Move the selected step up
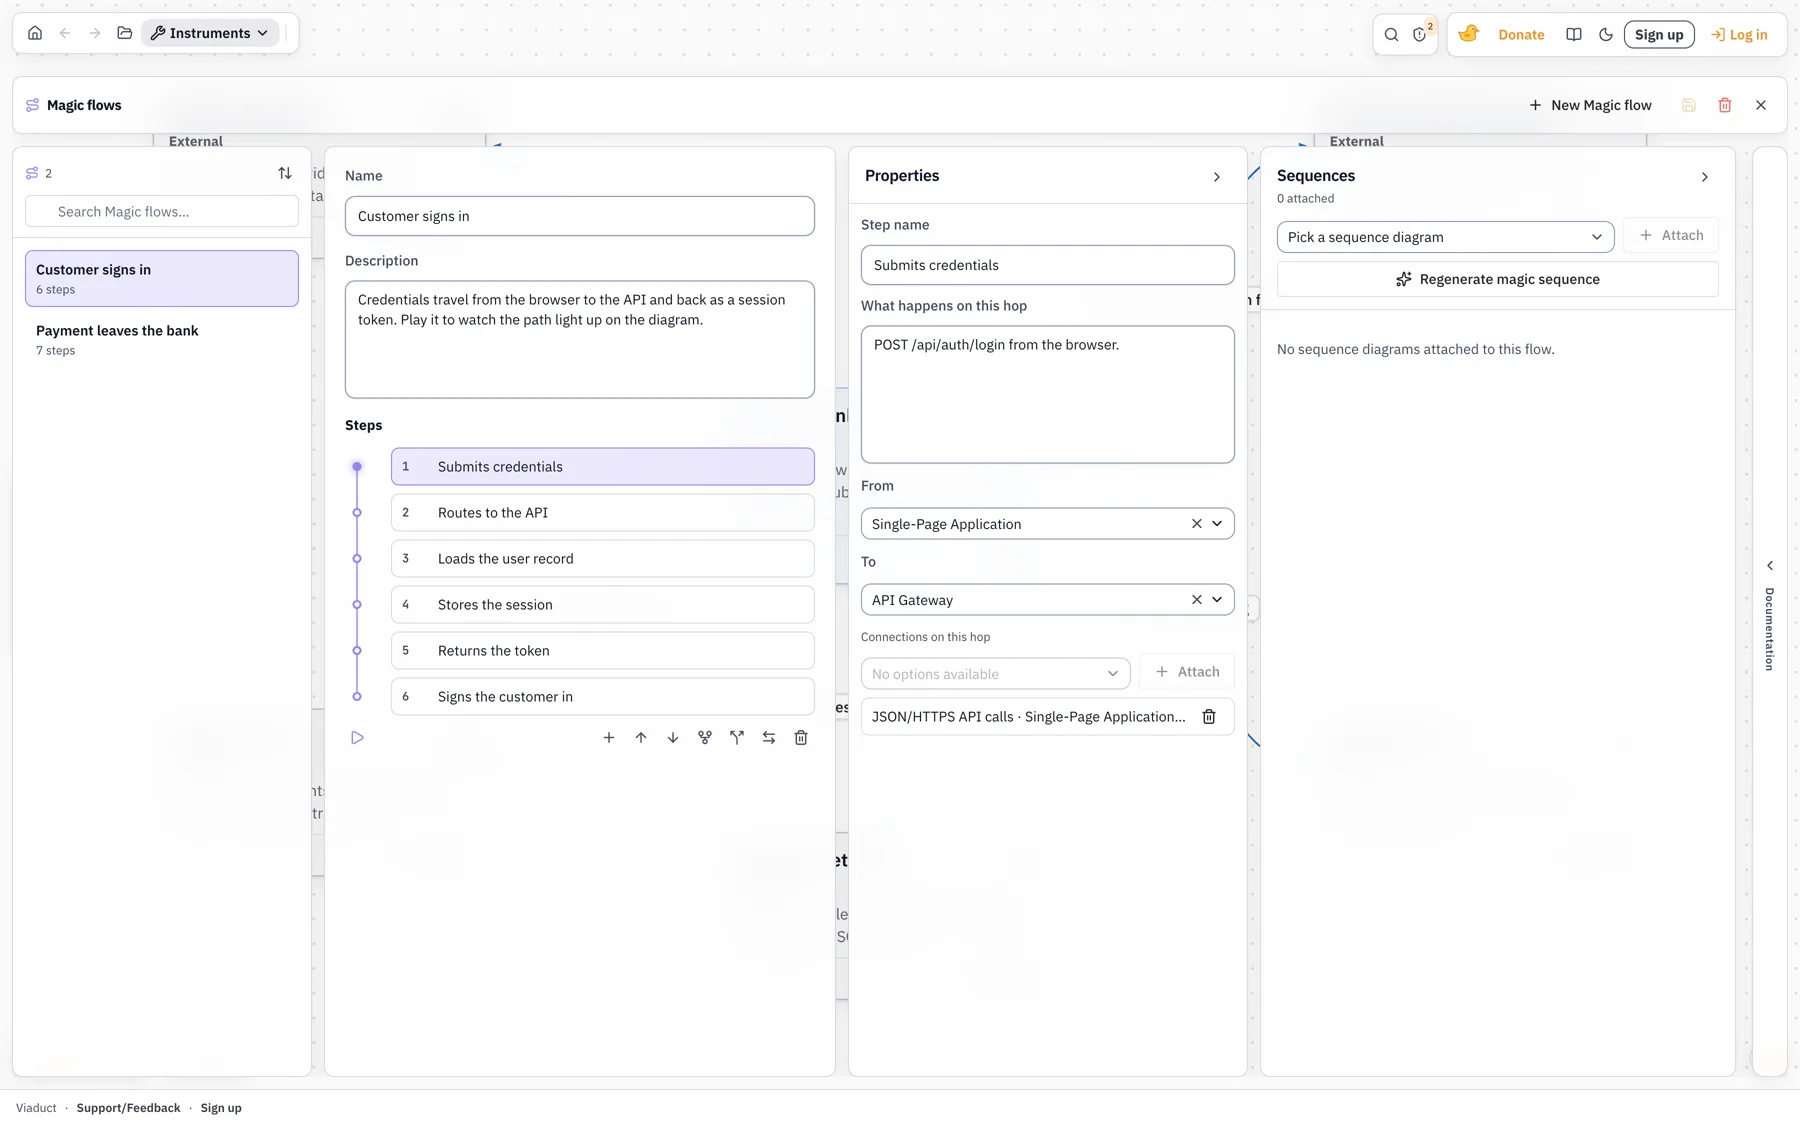Image resolution: width=1800 pixels, height=1125 pixels. click(641, 738)
